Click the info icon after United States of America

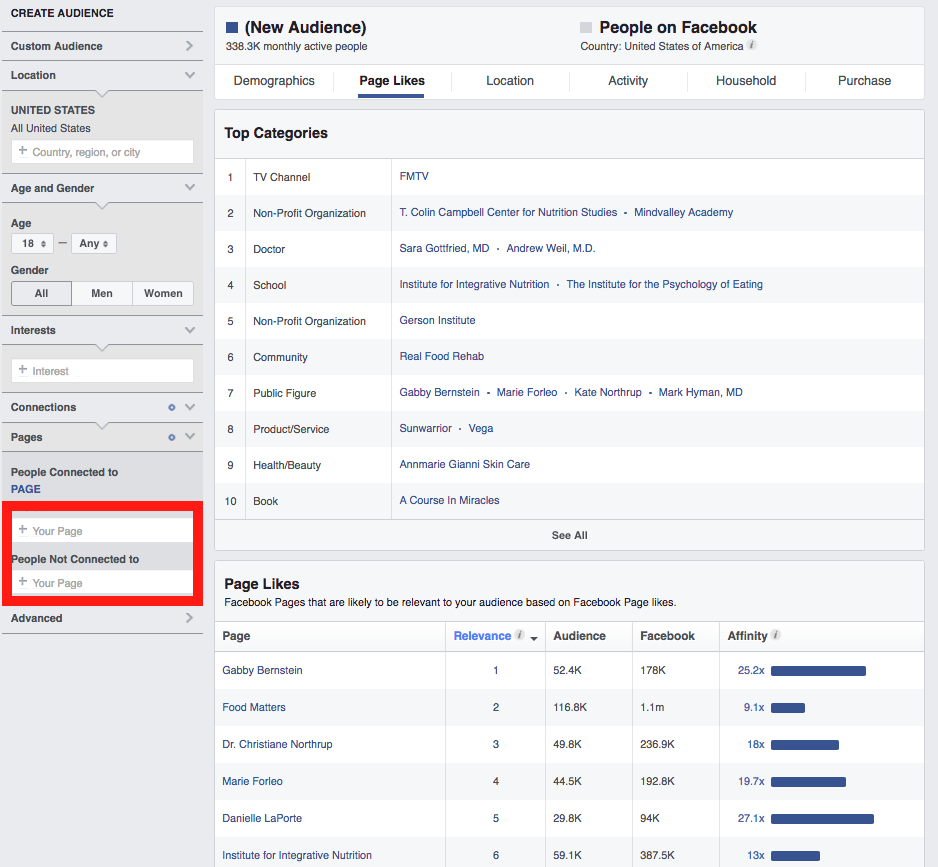[751, 46]
